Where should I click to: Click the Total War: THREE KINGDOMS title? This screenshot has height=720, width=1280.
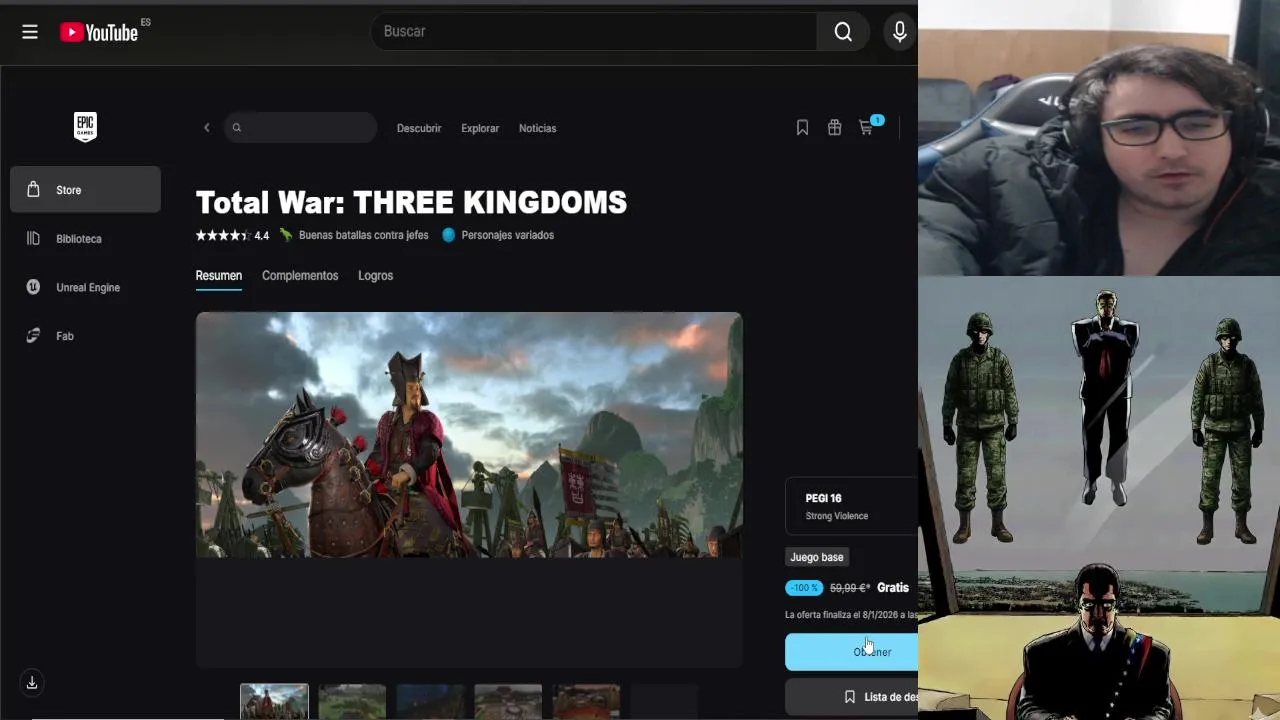(411, 203)
